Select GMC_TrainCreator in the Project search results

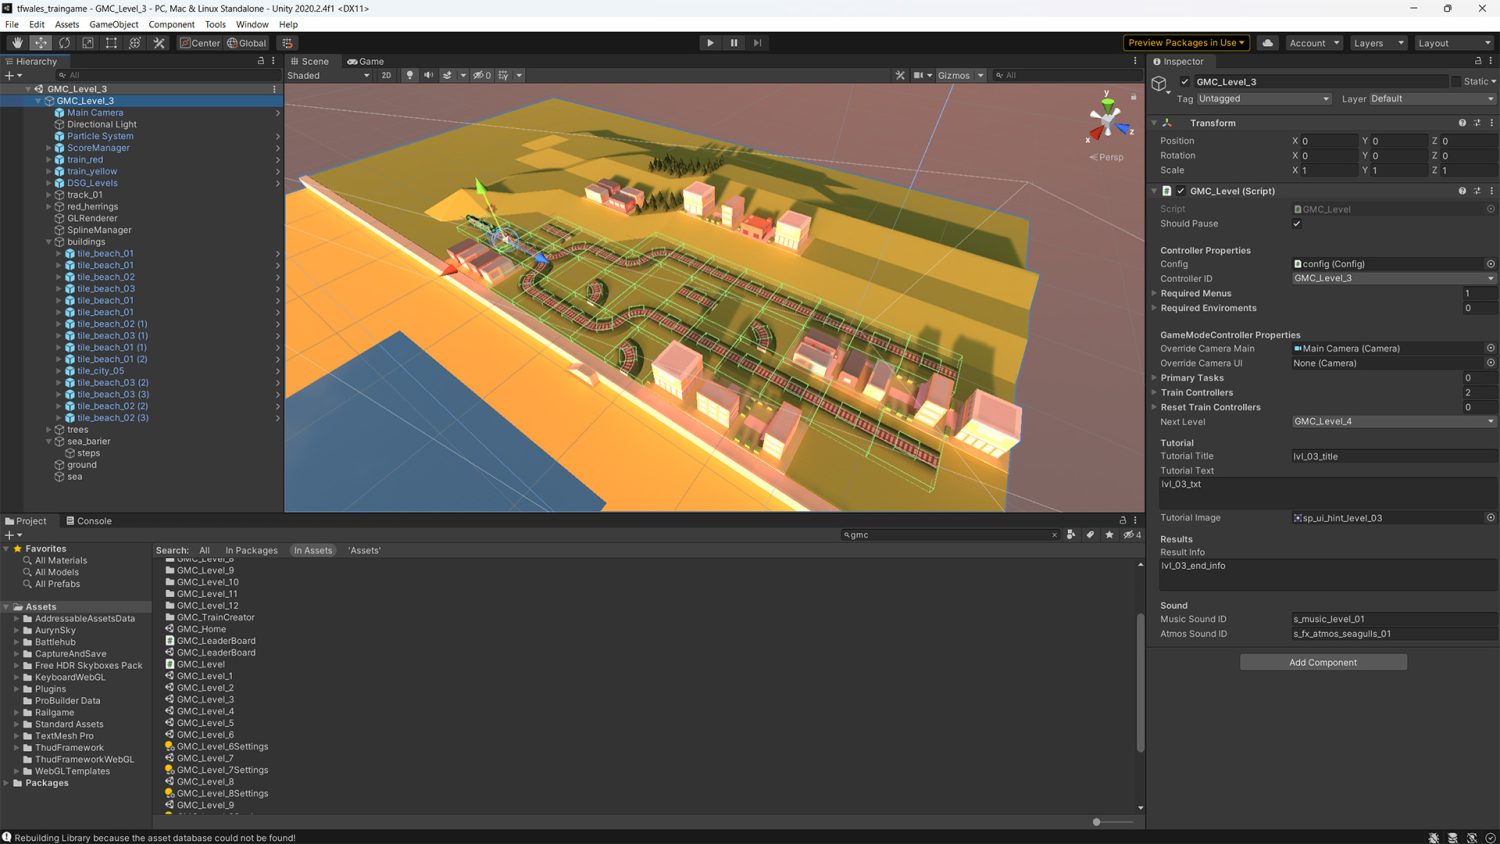215,617
